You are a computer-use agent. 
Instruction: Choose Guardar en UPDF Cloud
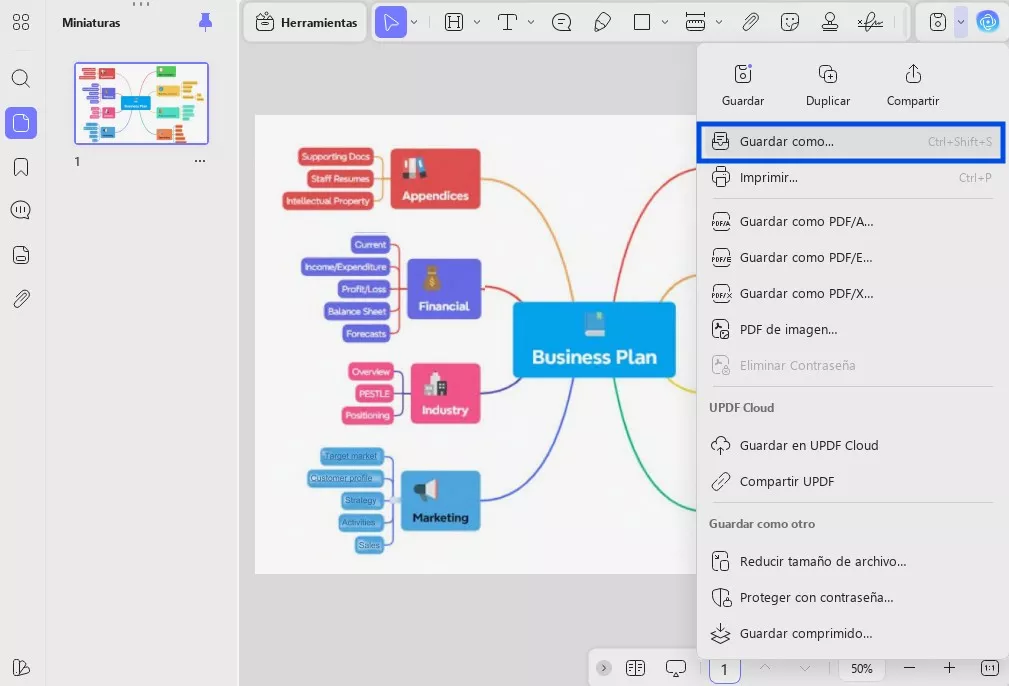coord(851,445)
